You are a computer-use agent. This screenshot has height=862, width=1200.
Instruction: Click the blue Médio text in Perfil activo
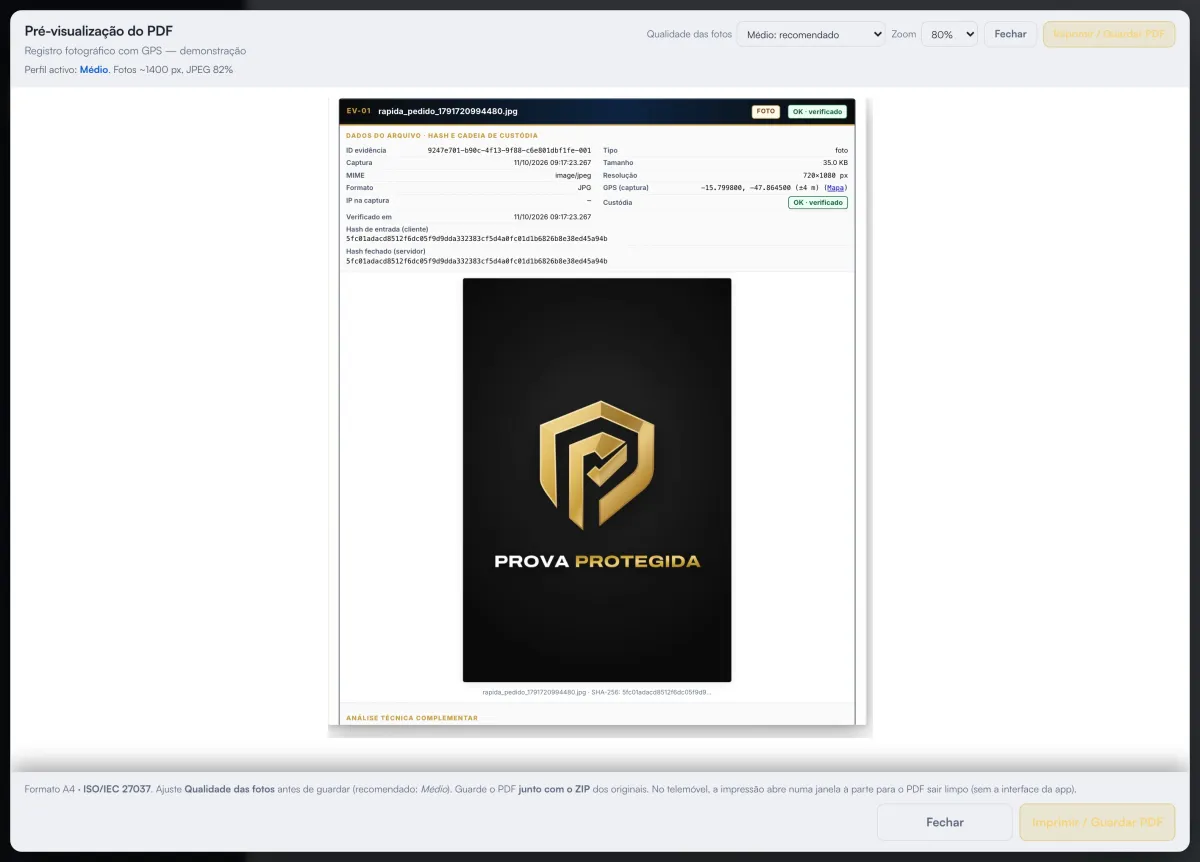(x=94, y=70)
